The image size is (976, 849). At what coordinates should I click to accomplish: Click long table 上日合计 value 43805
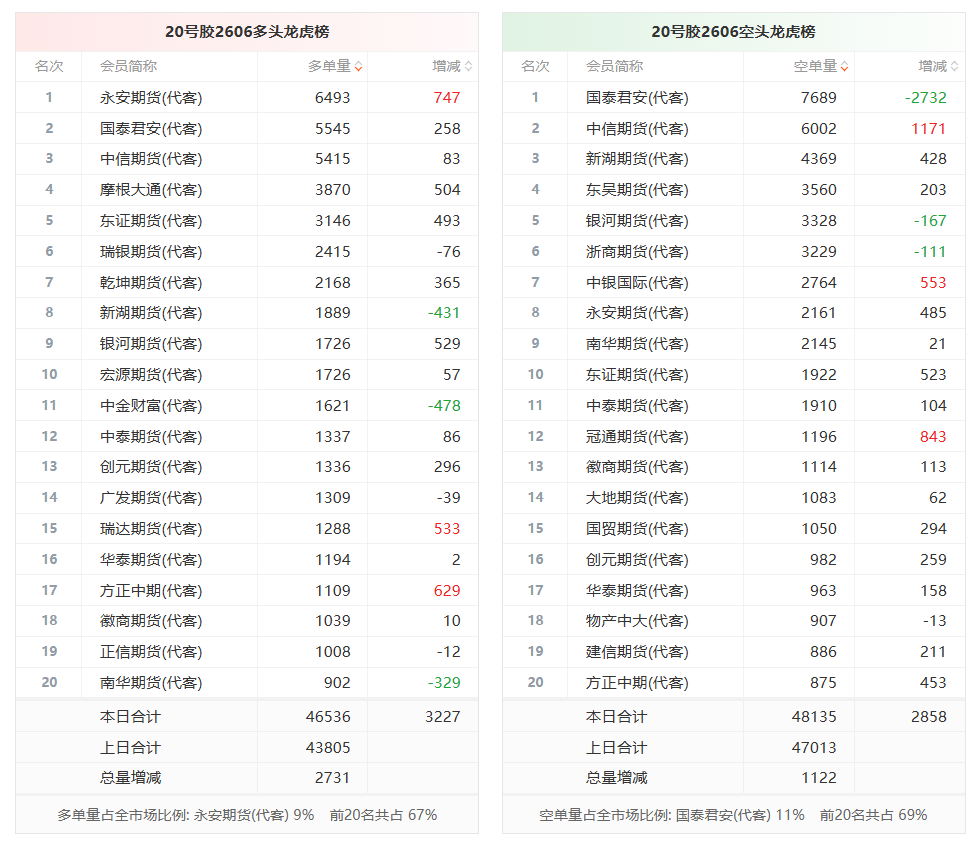pyautogui.click(x=328, y=748)
